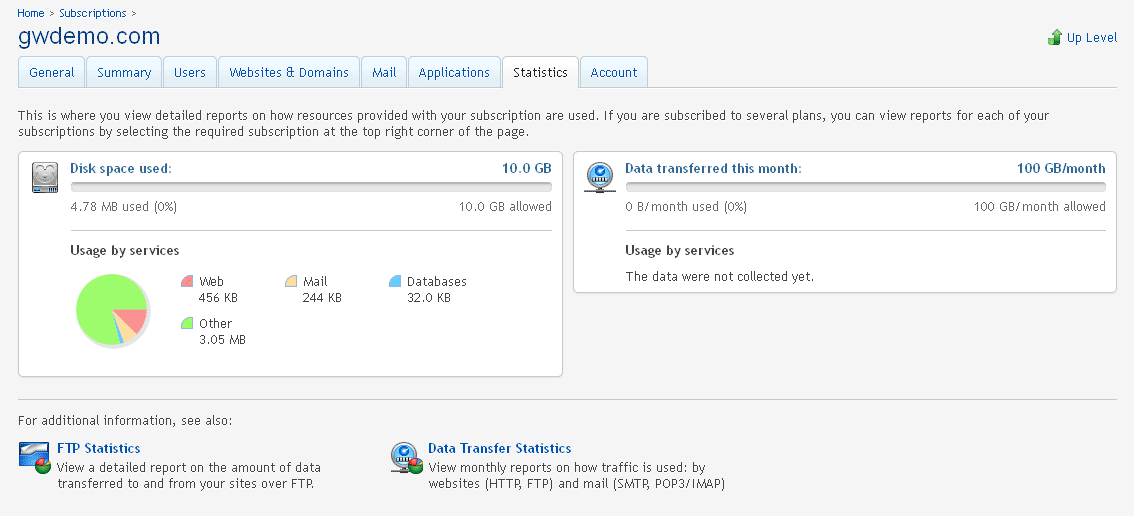Screen dimensions: 1134x516
Task: Click the green Other legend icon
Action: [x=187, y=323]
